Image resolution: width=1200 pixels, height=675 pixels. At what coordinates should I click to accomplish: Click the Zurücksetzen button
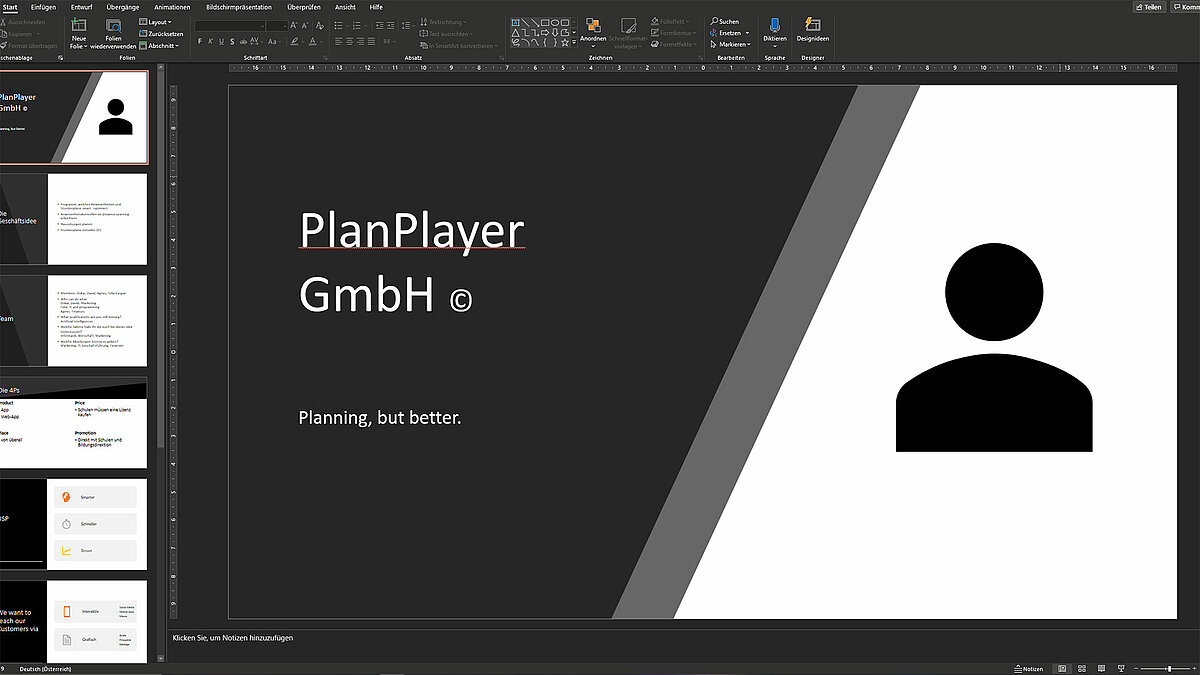pyautogui.click(x=160, y=33)
